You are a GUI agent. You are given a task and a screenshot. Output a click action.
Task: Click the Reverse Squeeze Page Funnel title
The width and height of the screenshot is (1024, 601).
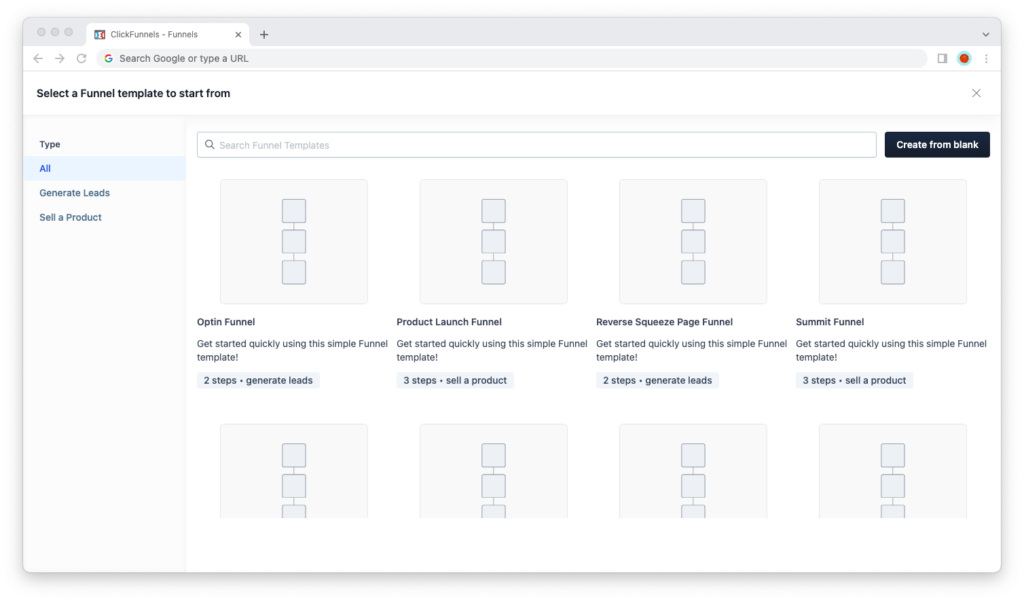664,322
